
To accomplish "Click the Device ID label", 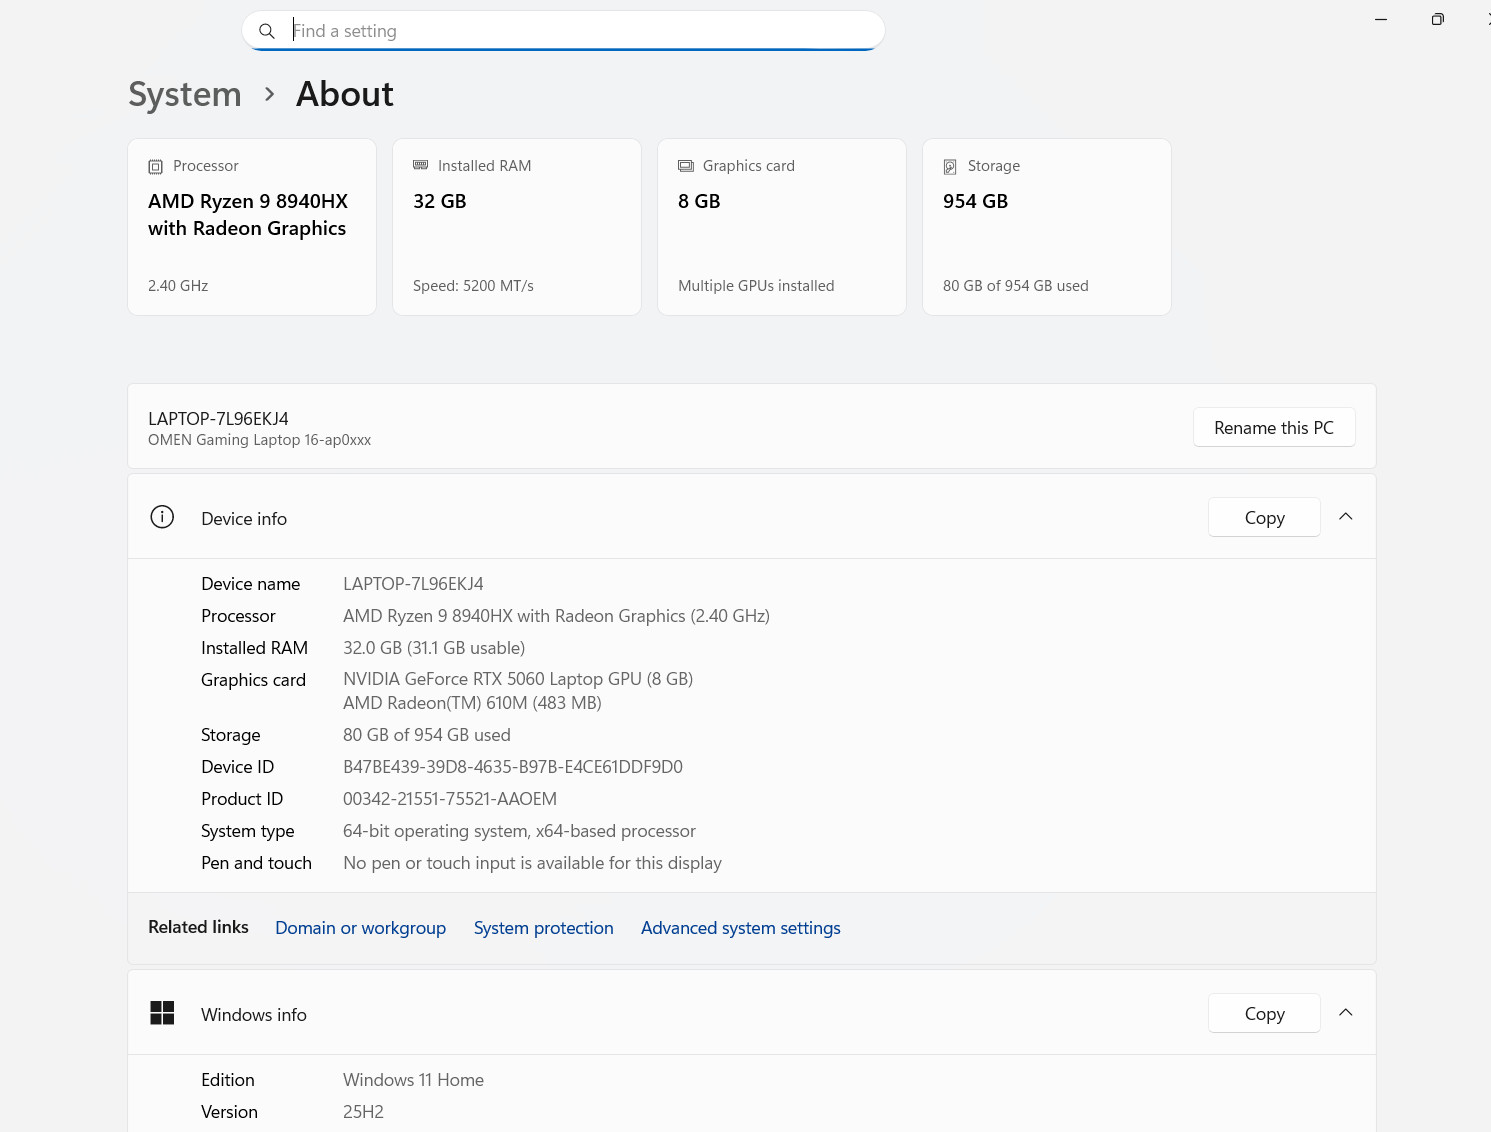I will 237,767.
